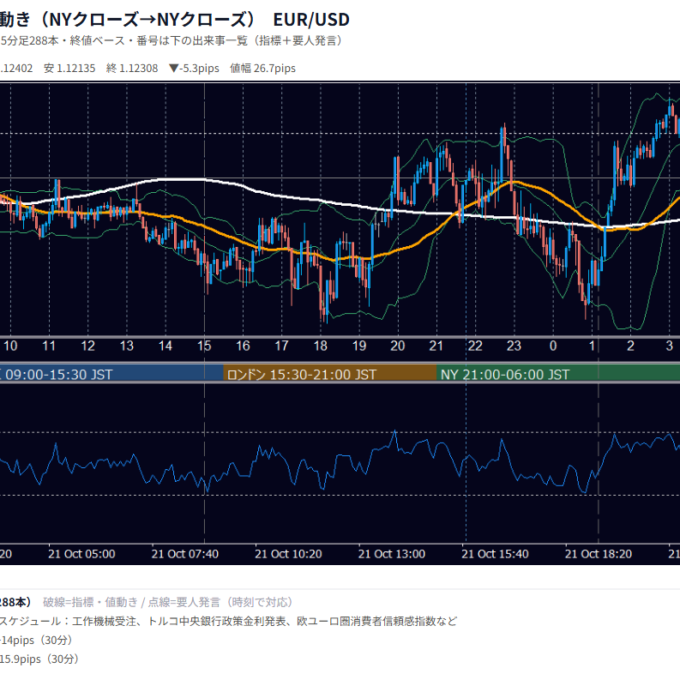Click hour label 23 on the chart axis
The image size is (680, 680).
[514, 346]
